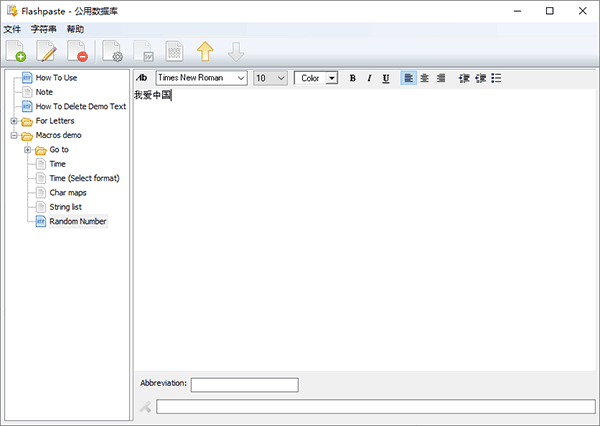Align text right
Screen dimensions: 600x426
[441, 78]
